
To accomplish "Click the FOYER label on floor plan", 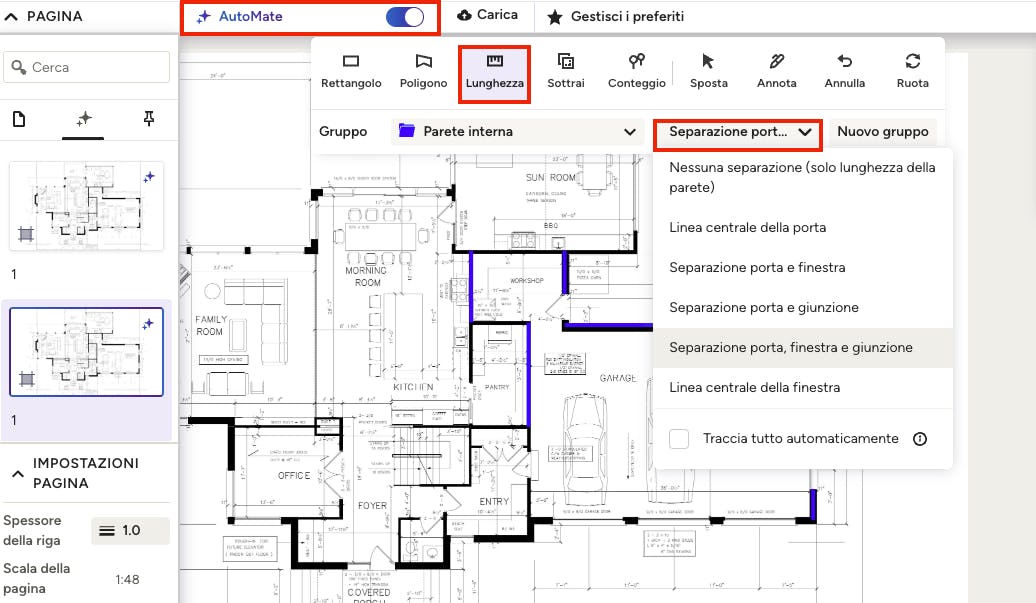I will click(x=372, y=505).
